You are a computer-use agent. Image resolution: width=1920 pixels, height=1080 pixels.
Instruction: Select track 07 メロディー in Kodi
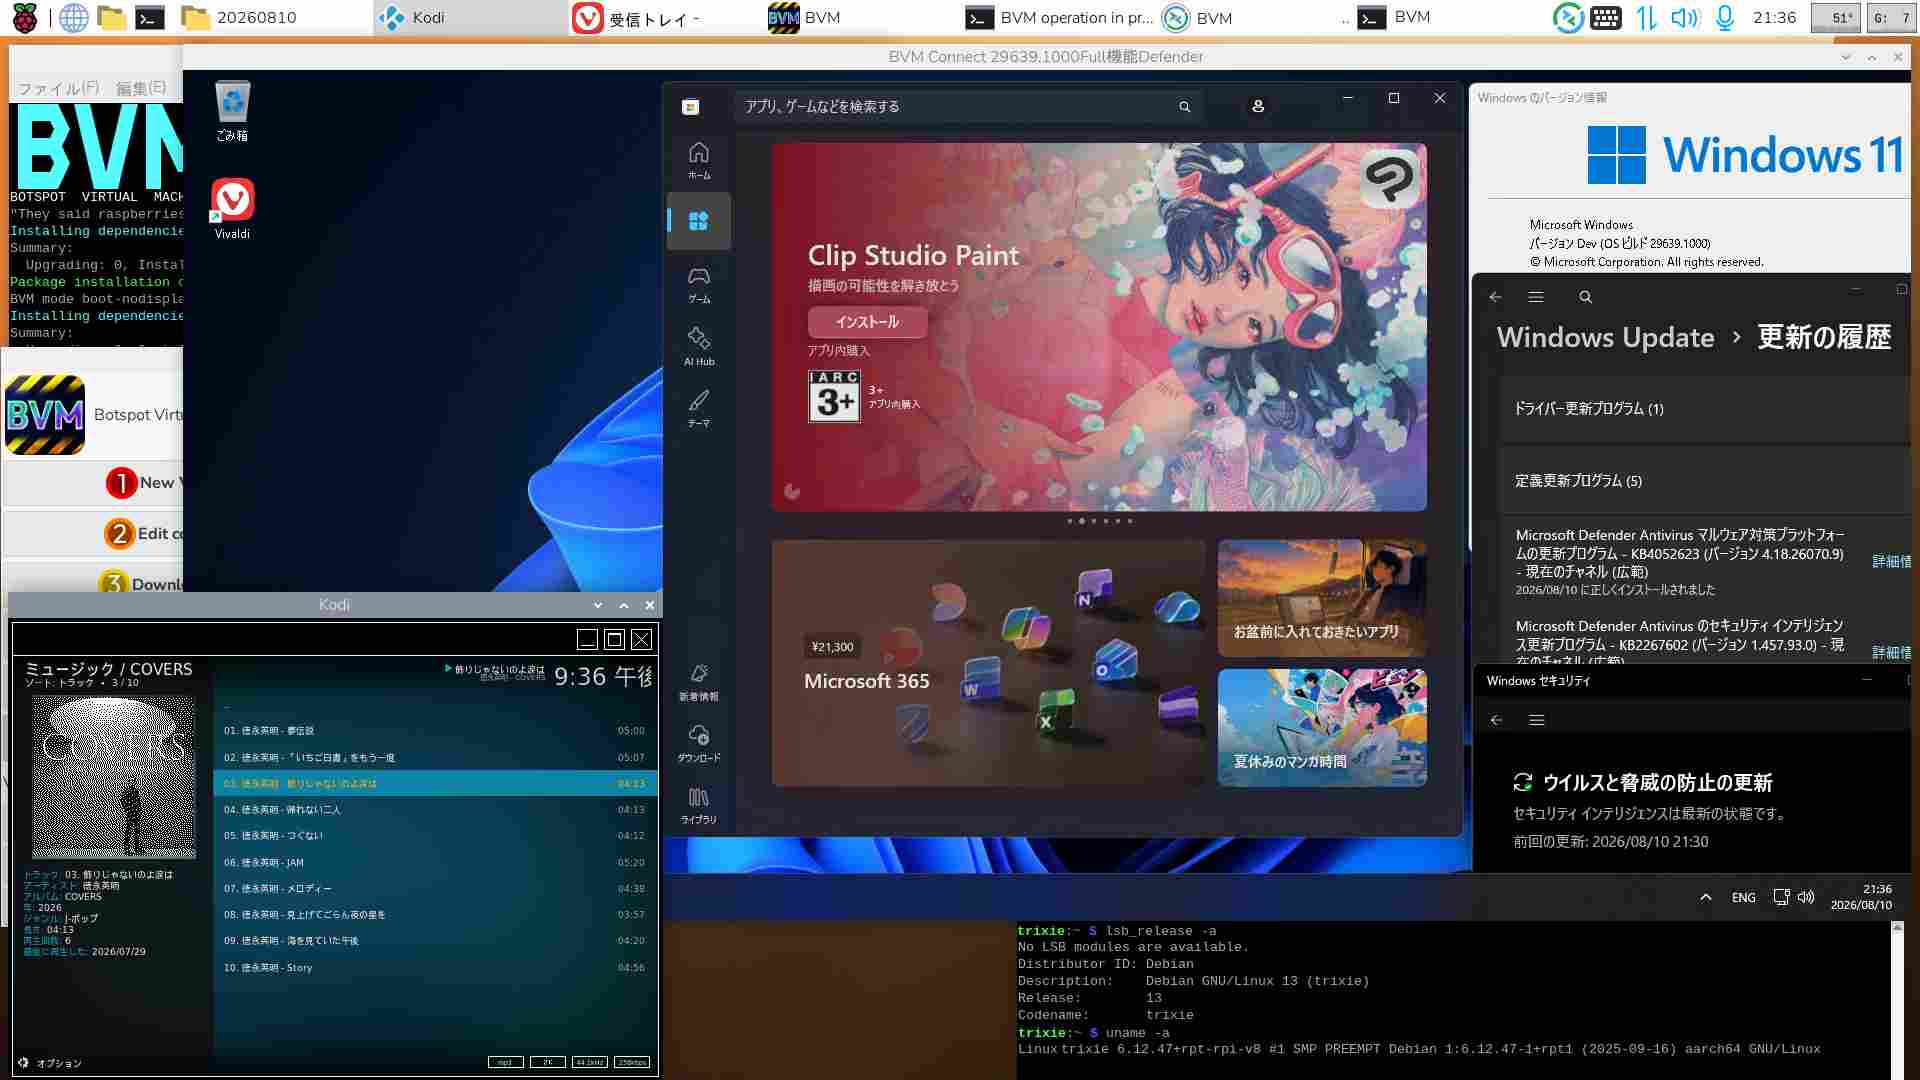pyautogui.click(x=434, y=888)
